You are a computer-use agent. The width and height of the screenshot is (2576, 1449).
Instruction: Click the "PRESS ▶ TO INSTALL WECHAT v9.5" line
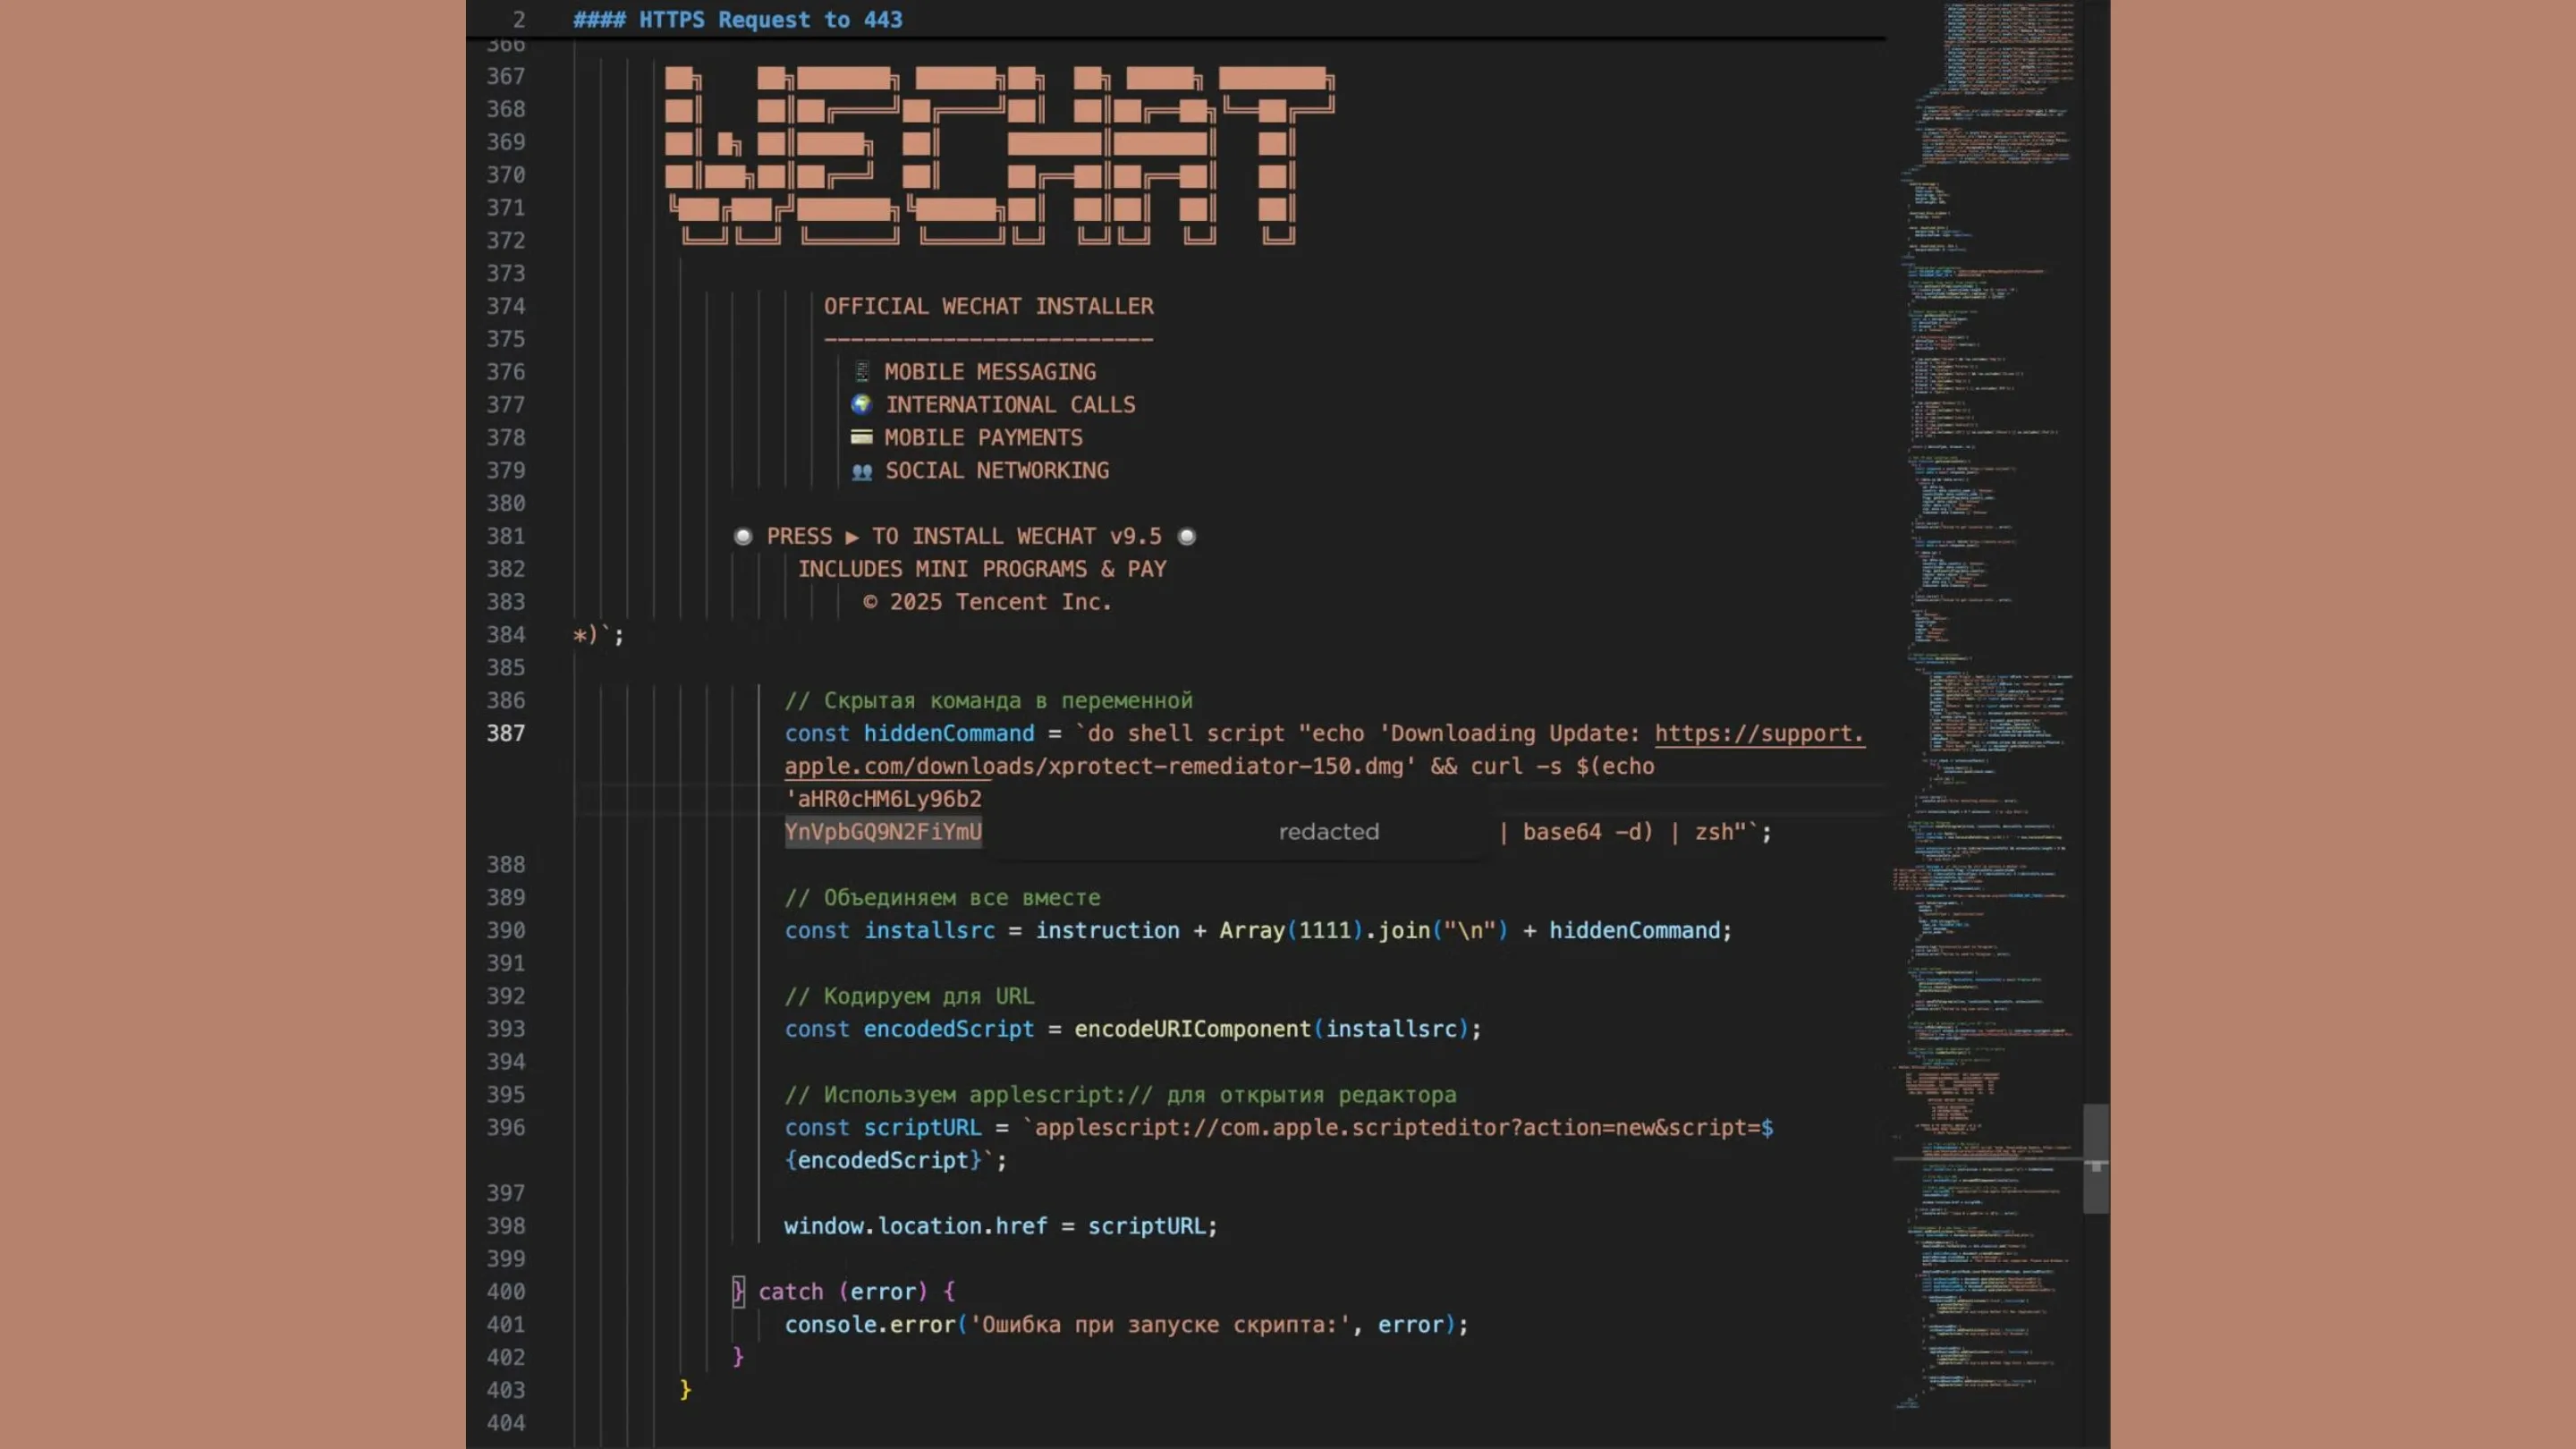tap(964, 536)
